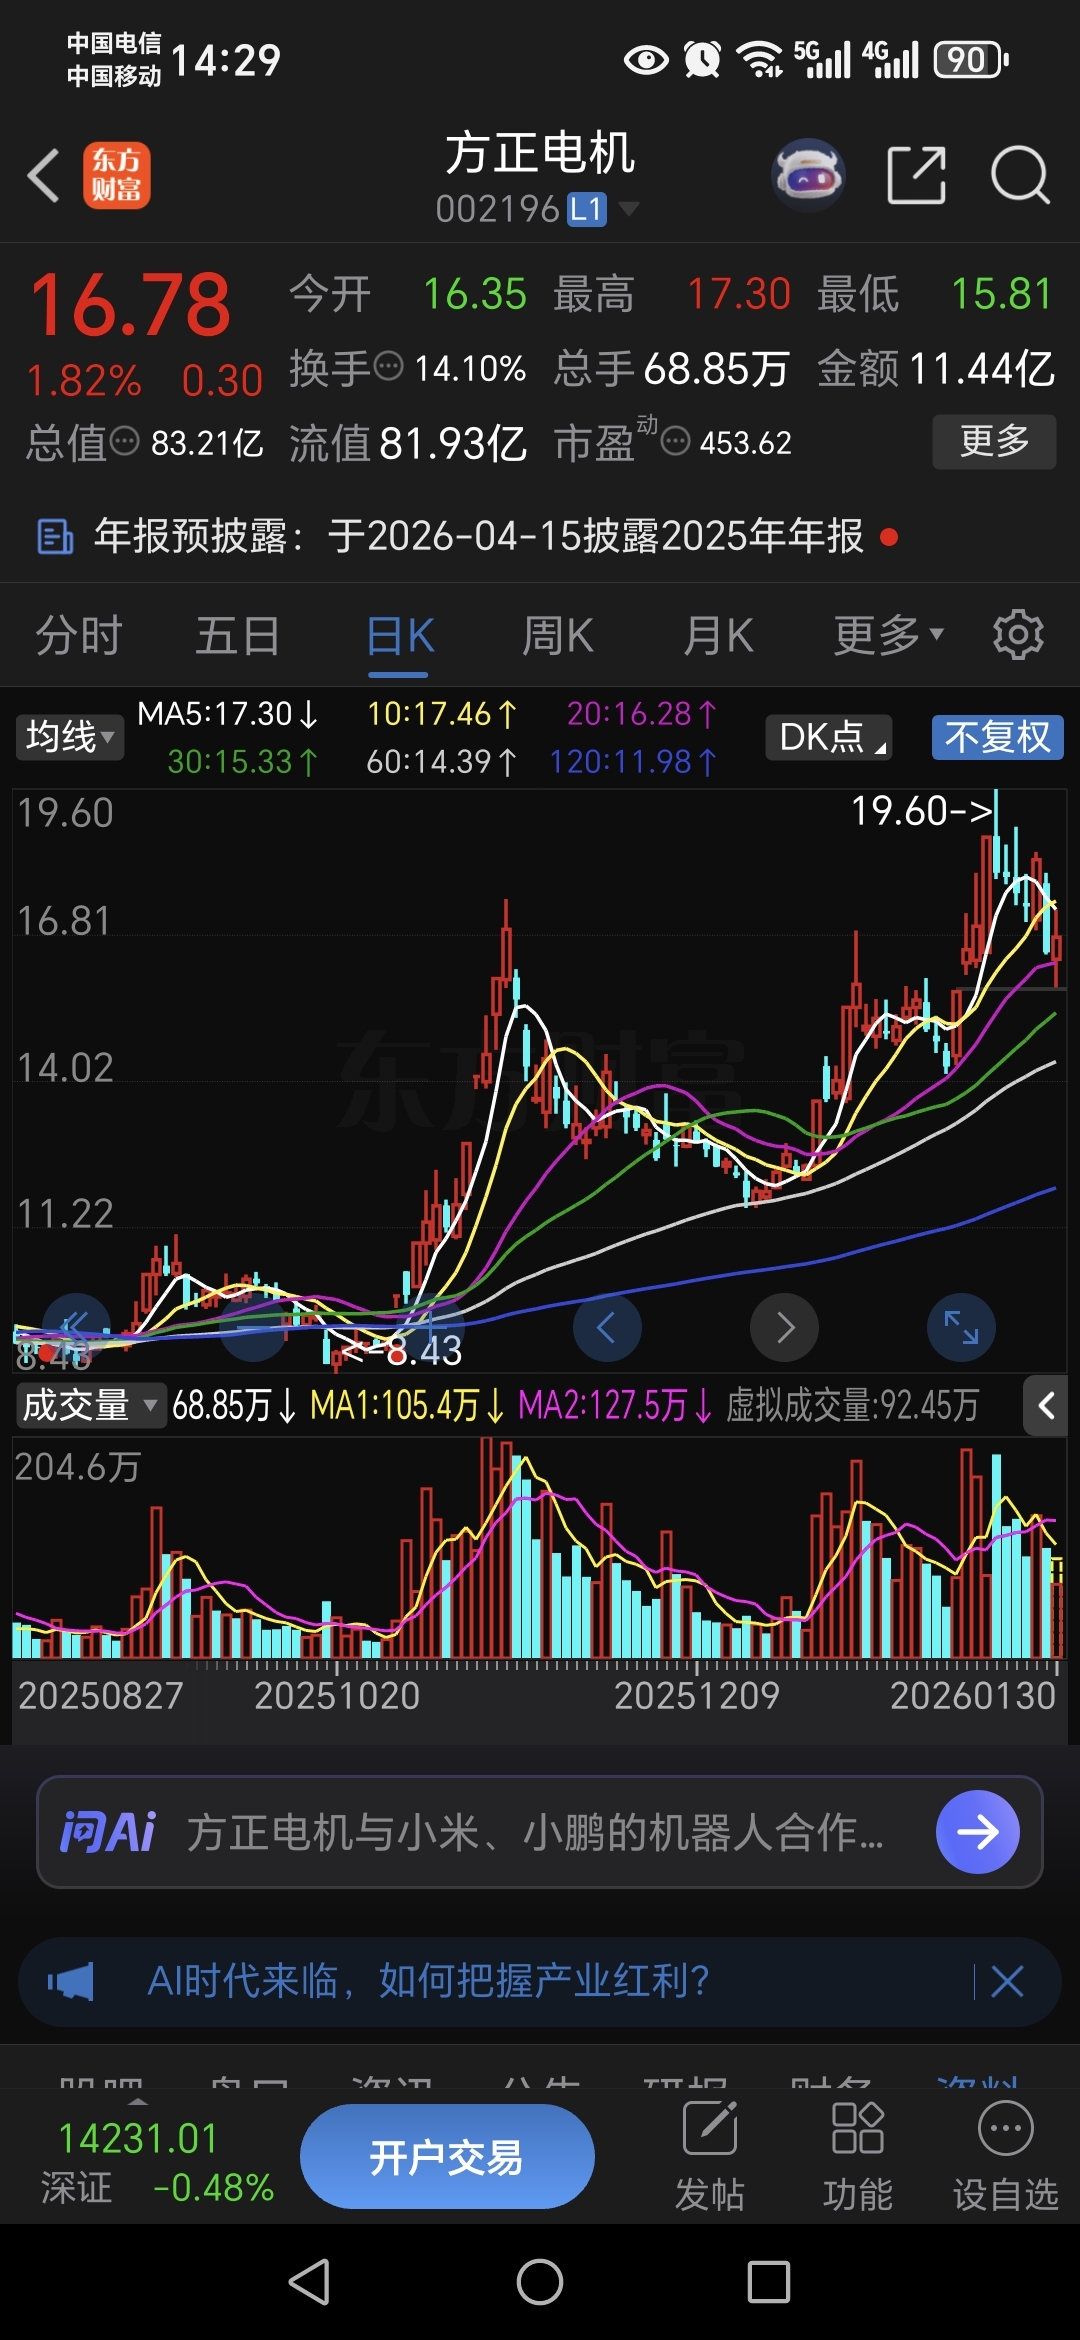Tap the 19.60 high marker on the chart
1080x2340 pixels.
tap(922, 811)
